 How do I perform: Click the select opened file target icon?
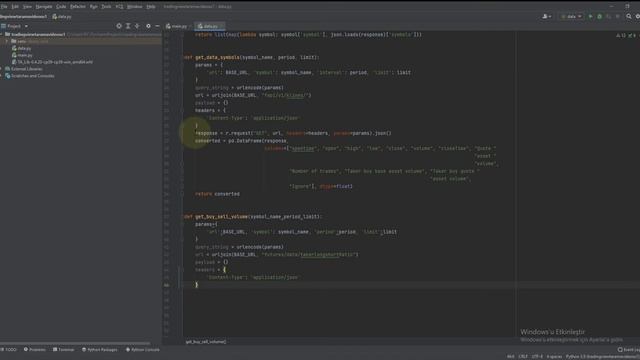click(119, 26)
